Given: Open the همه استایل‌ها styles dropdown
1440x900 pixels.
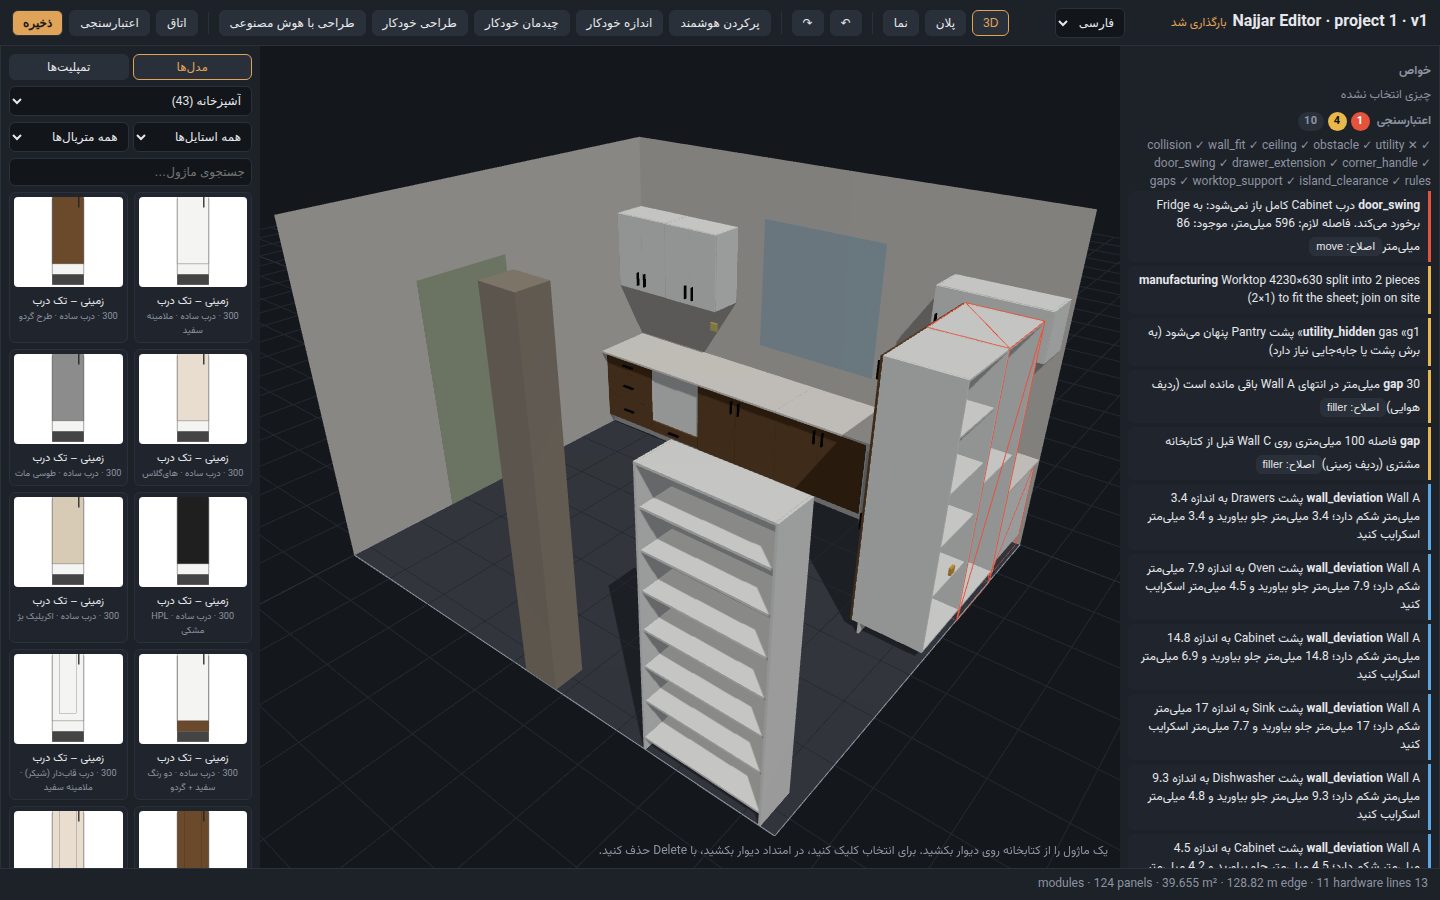Looking at the screenshot, I should (x=192, y=137).
